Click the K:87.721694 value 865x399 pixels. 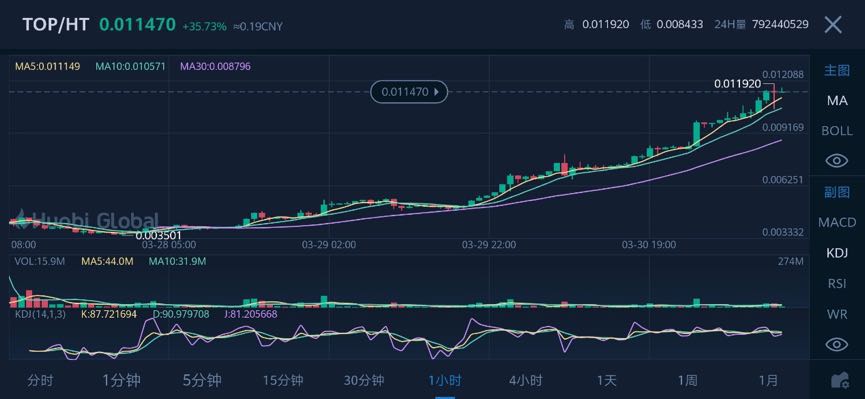pos(109,314)
